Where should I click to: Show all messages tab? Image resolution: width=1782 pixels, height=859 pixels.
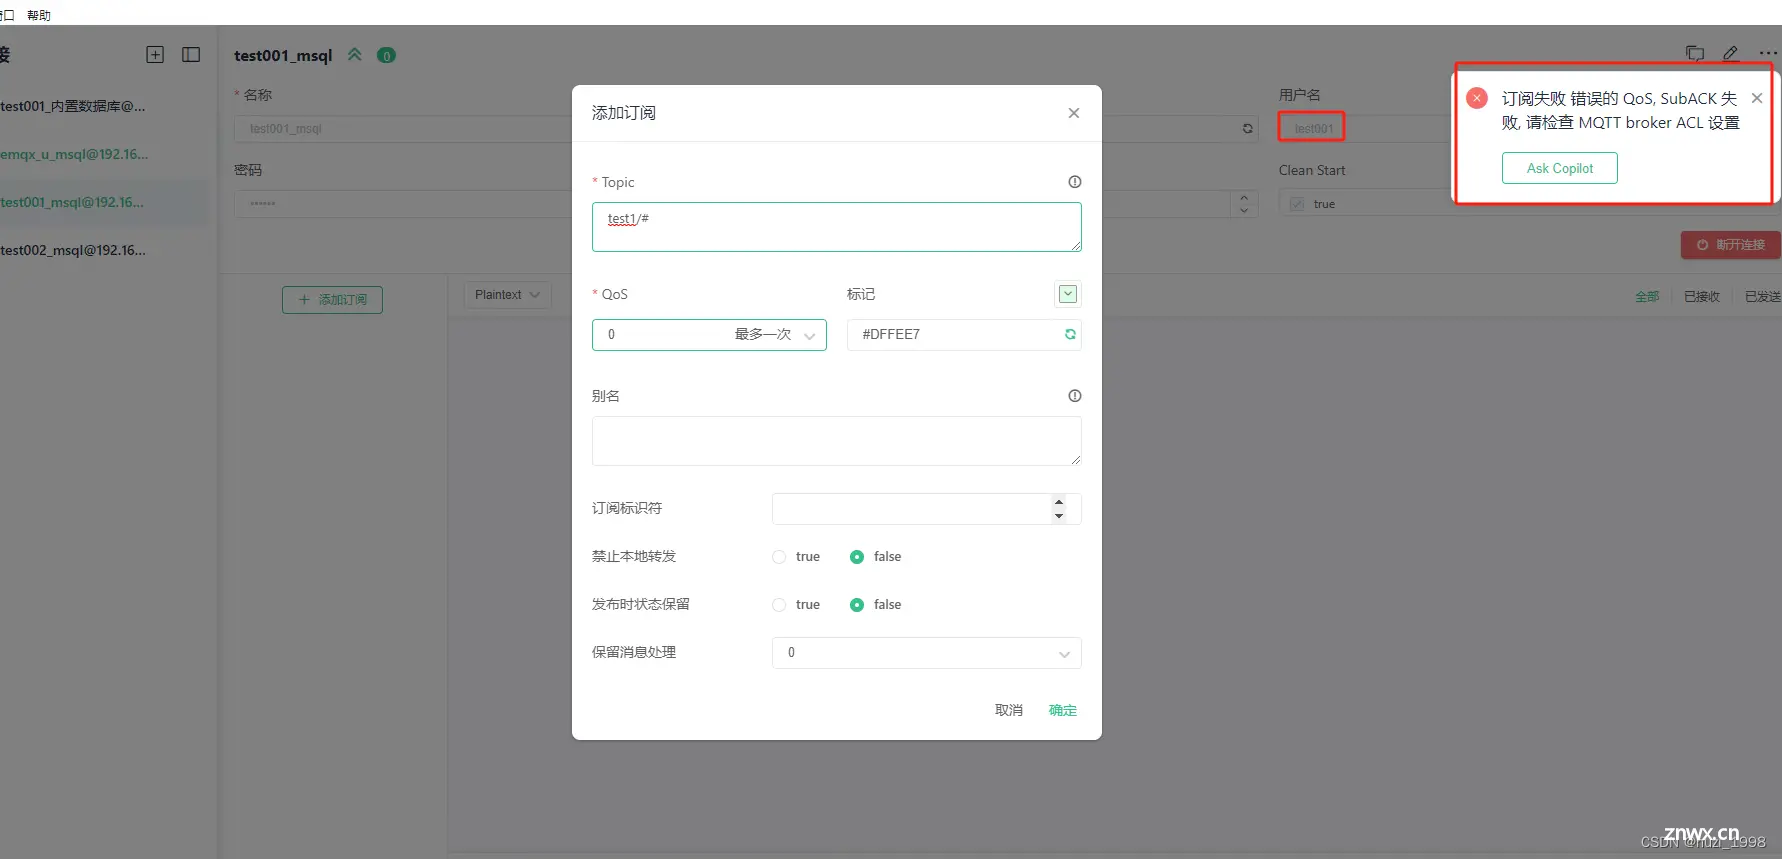click(1647, 297)
